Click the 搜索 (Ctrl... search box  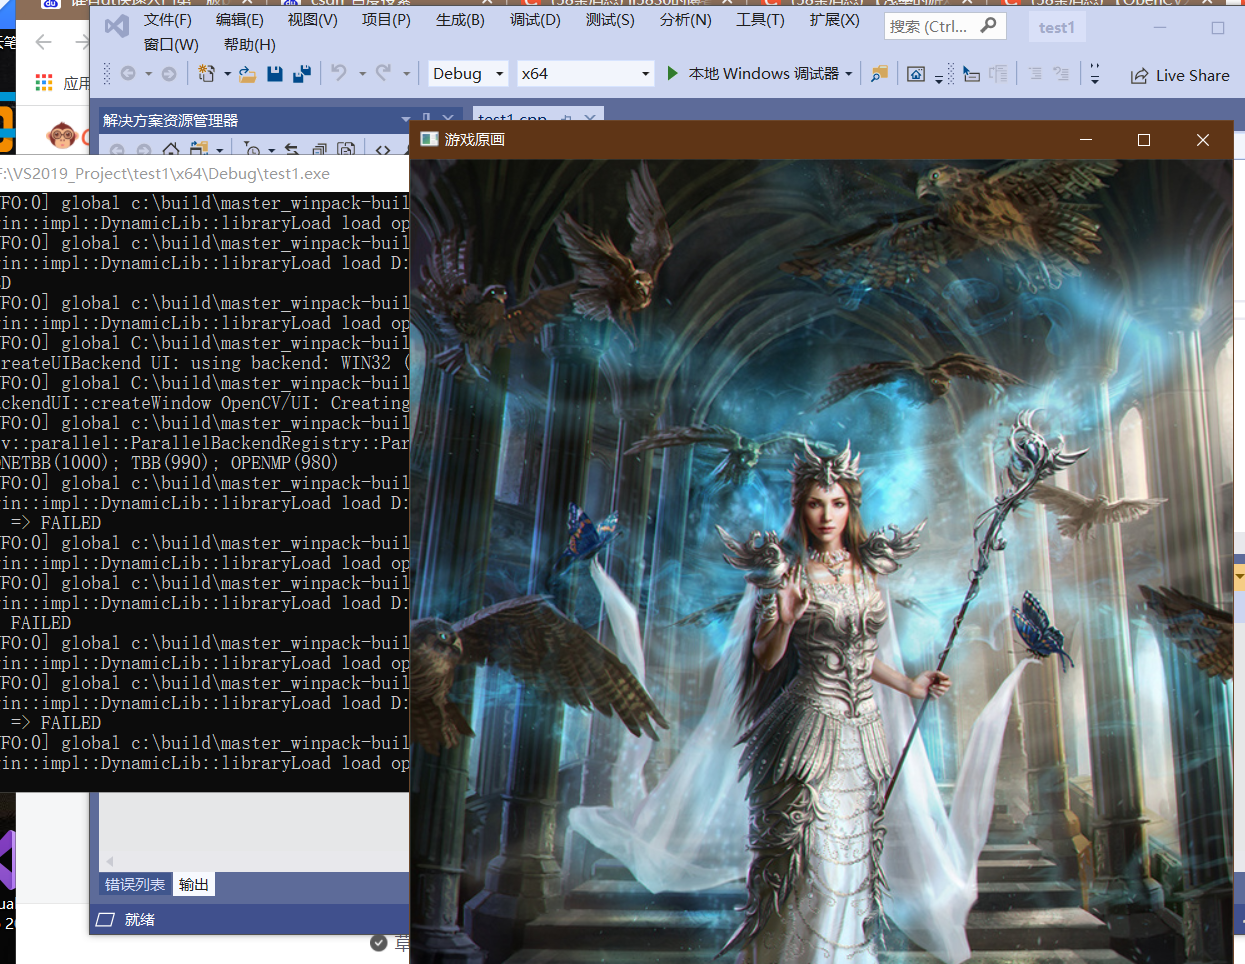coord(943,26)
